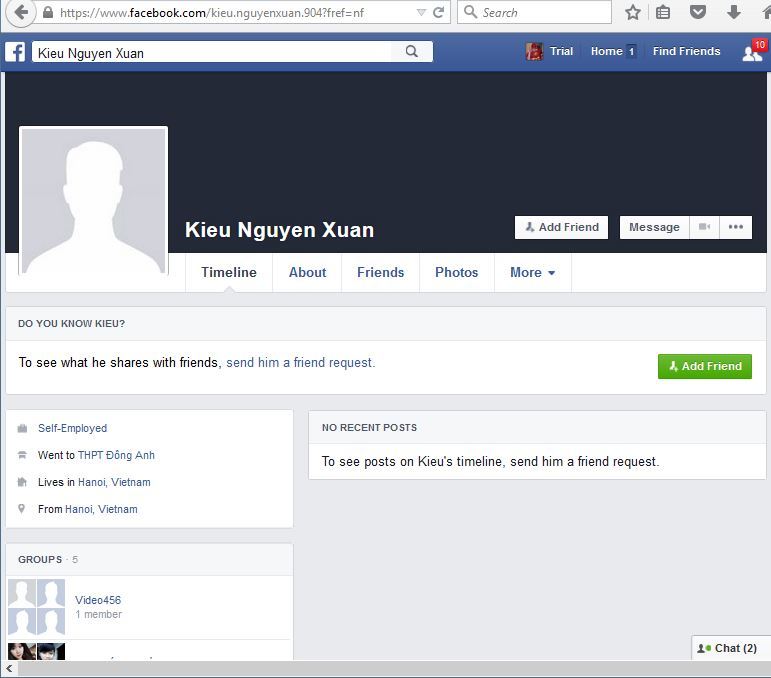Open the three-dots more actions button
The width and height of the screenshot is (771, 678).
736,227
